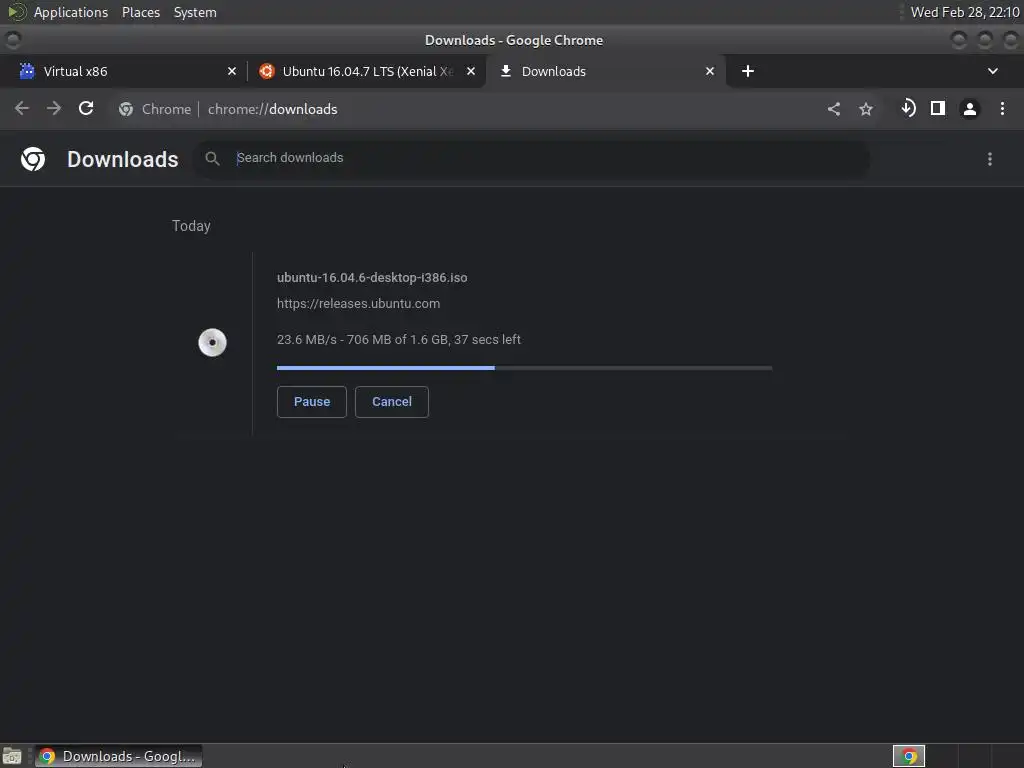Image resolution: width=1024 pixels, height=768 pixels.
Task: Click the taskbar Downloads - Google Chrome entry
Action: tap(118, 756)
